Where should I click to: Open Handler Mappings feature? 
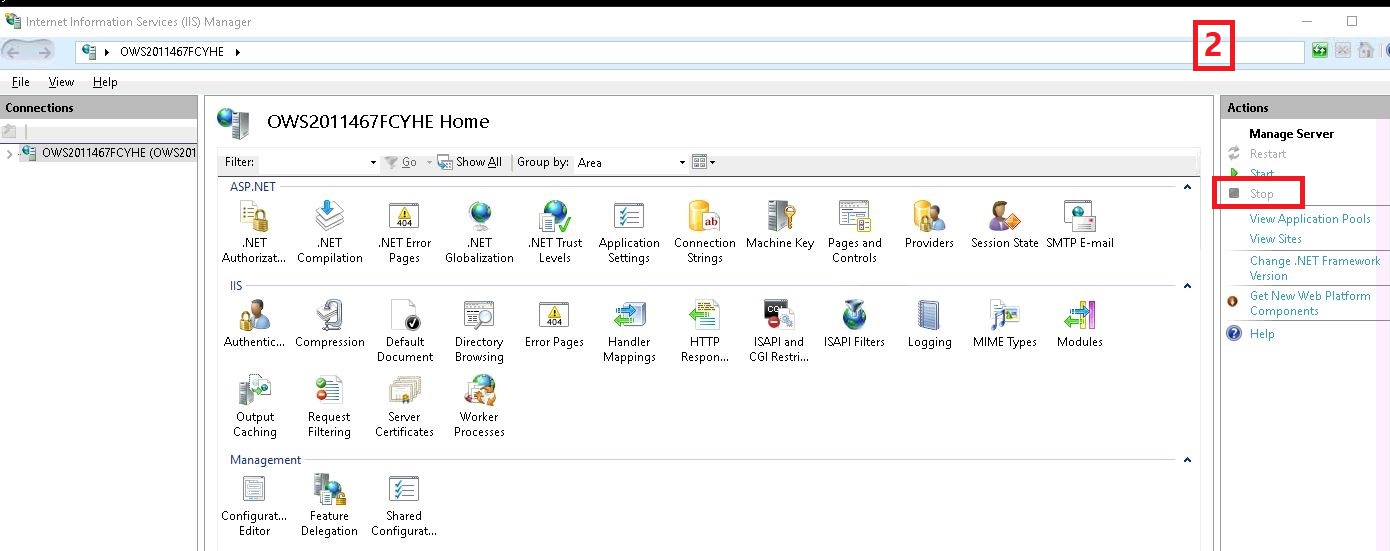coord(629,330)
